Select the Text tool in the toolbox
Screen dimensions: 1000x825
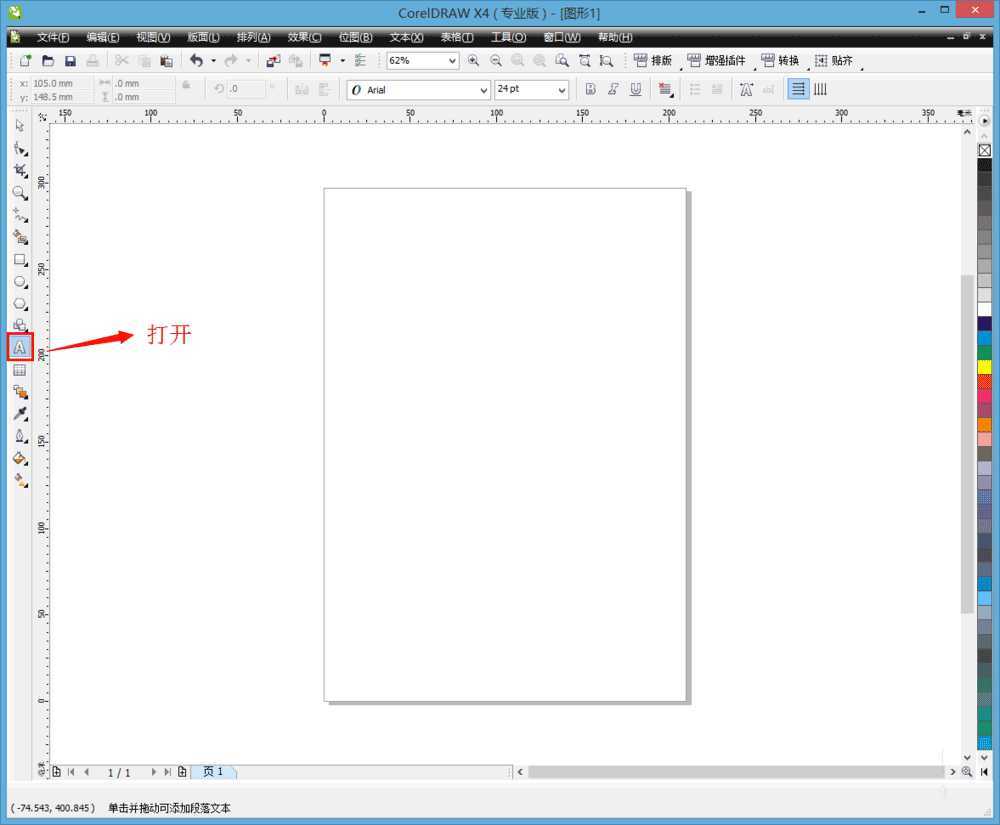(x=19, y=348)
